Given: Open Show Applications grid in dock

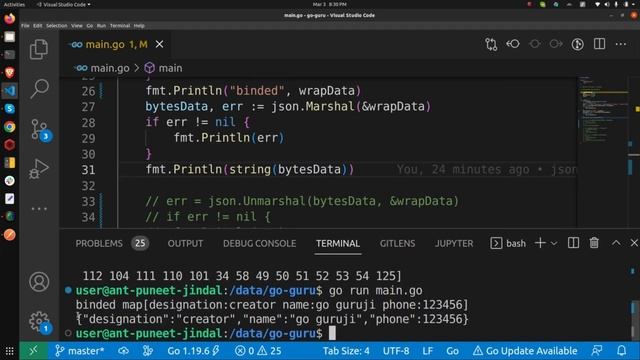Looking at the screenshot, I should [x=9, y=351].
